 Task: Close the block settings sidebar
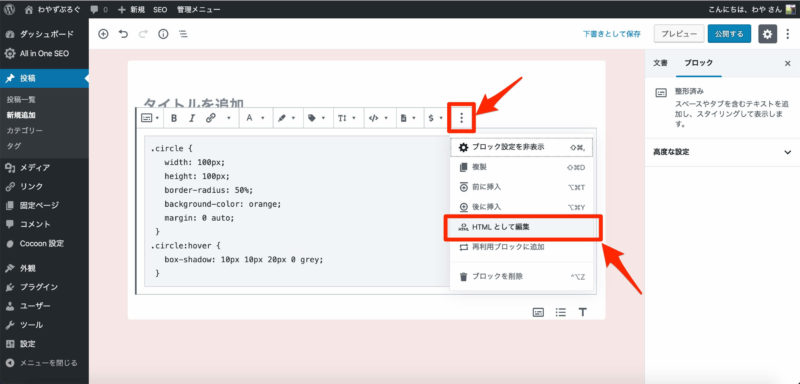(x=787, y=63)
